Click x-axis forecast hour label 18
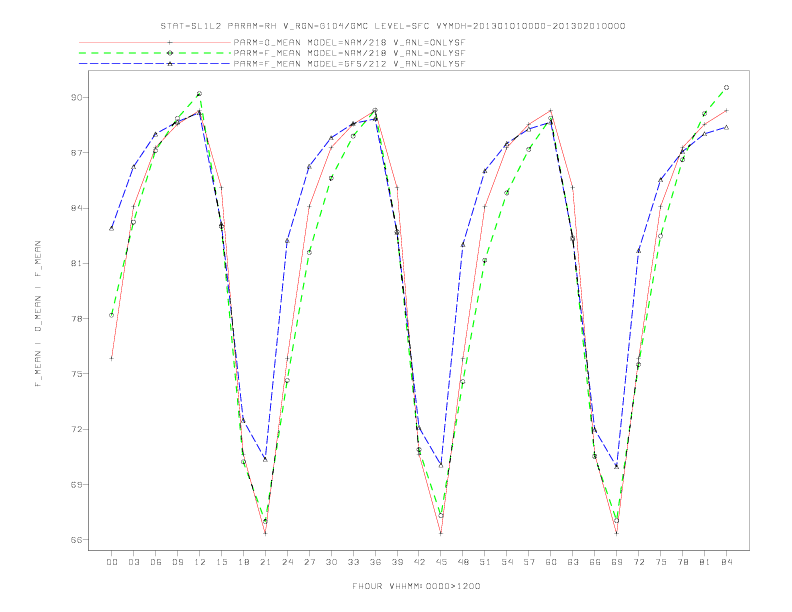792x612 pixels. click(243, 562)
